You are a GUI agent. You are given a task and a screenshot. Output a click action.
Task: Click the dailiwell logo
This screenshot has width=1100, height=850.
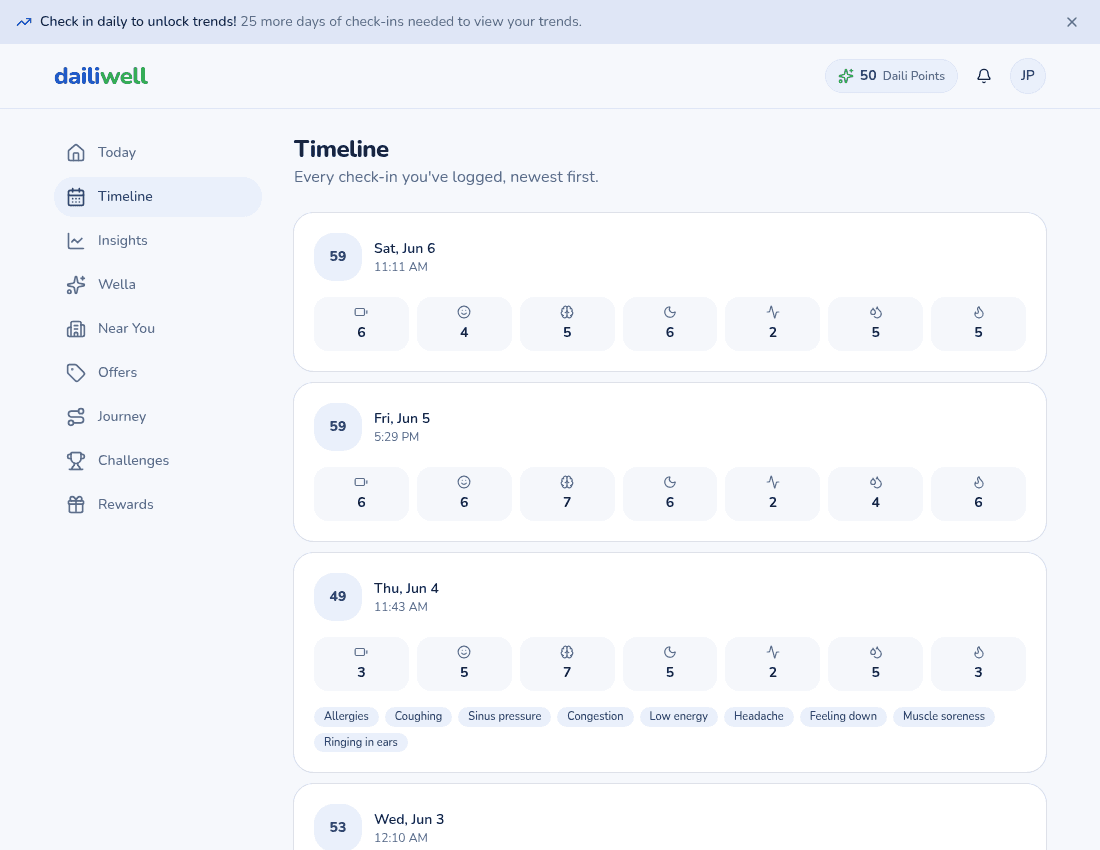coord(101,76)
